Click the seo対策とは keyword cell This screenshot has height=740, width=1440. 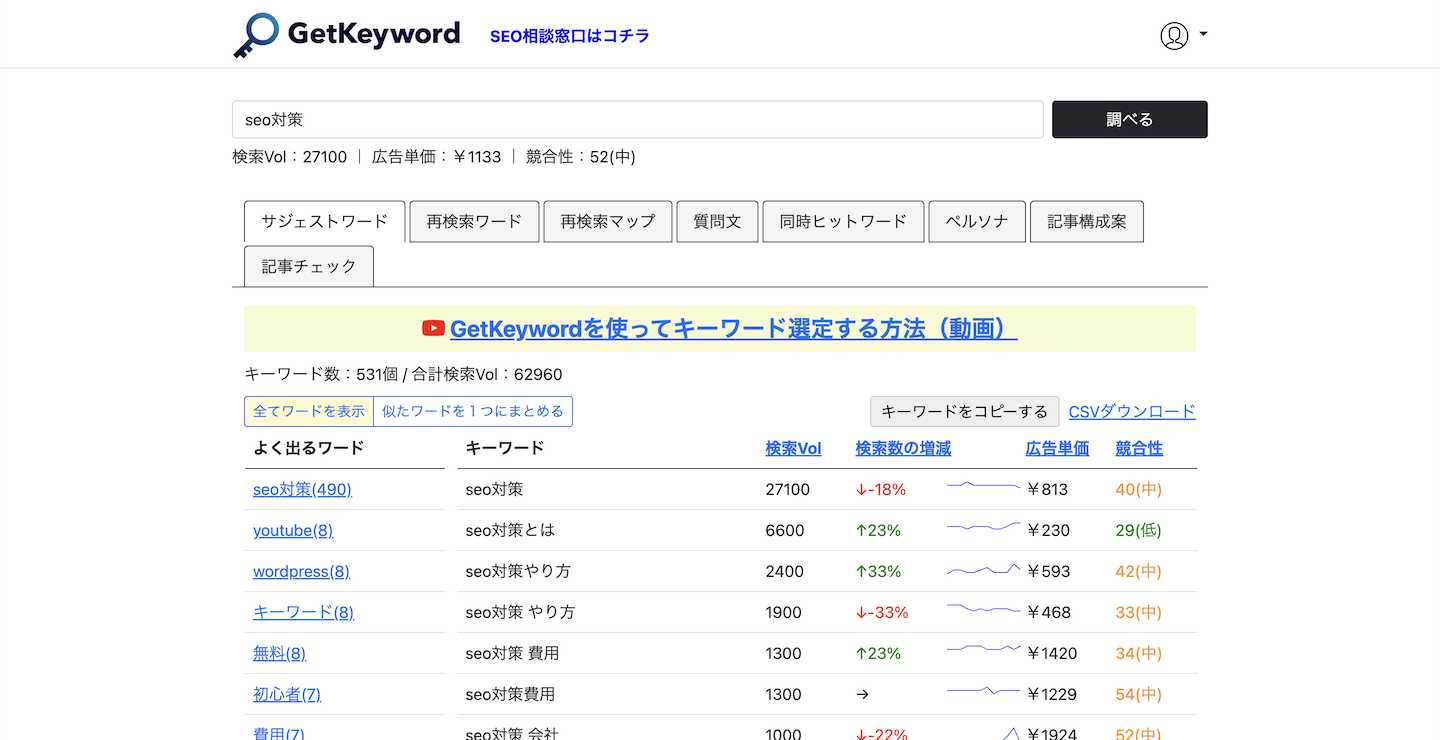tap(510, 530)
